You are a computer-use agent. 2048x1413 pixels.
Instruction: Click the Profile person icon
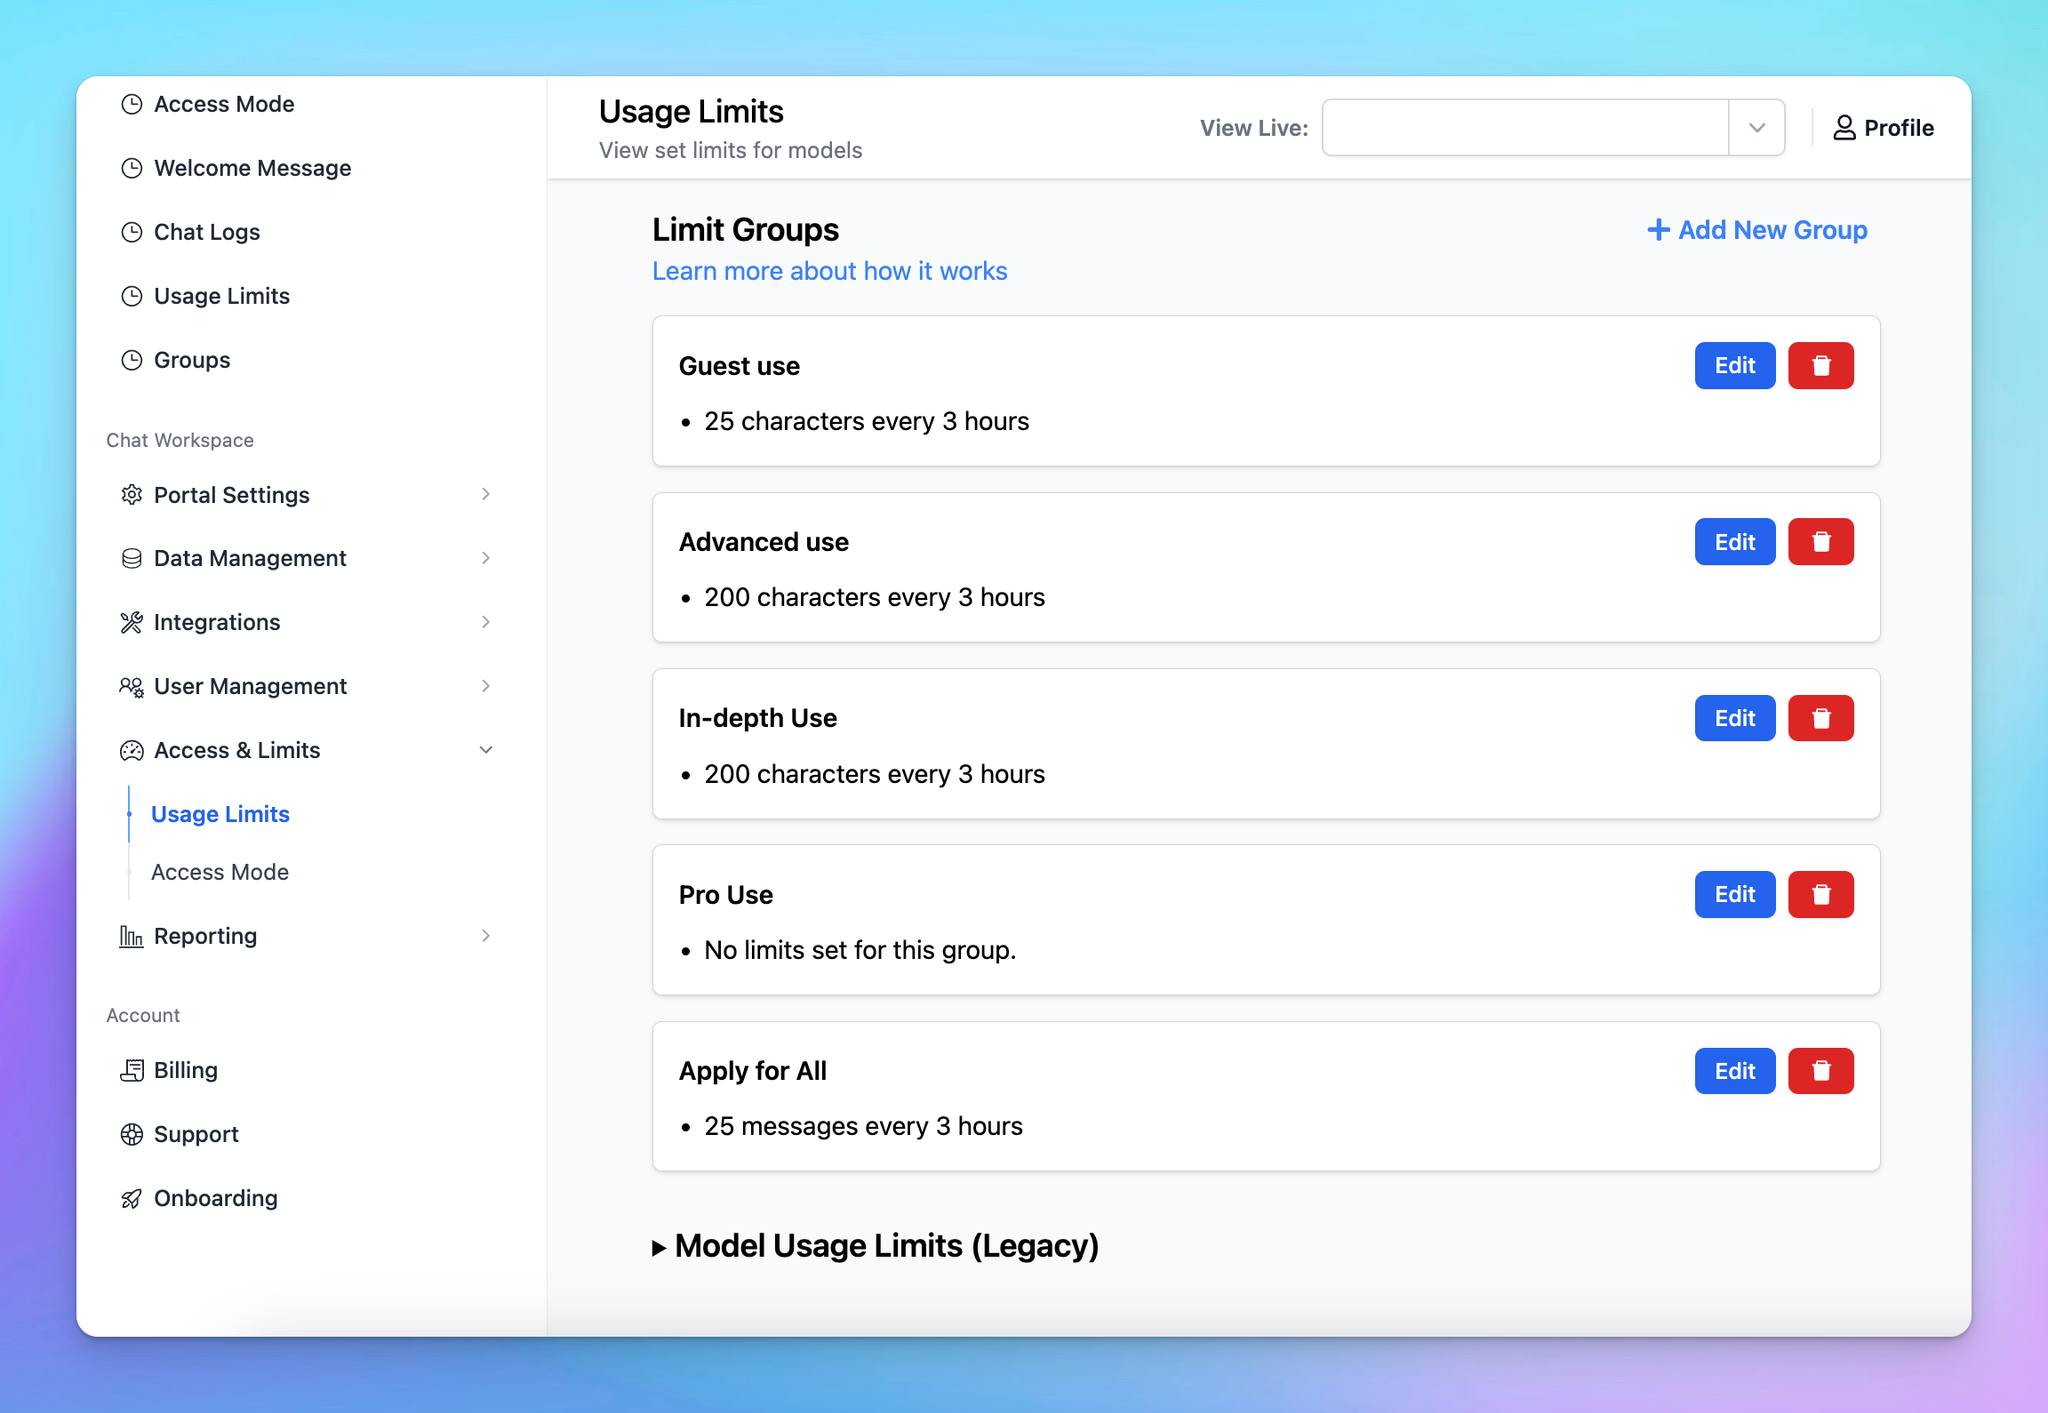click(1844, 128)
